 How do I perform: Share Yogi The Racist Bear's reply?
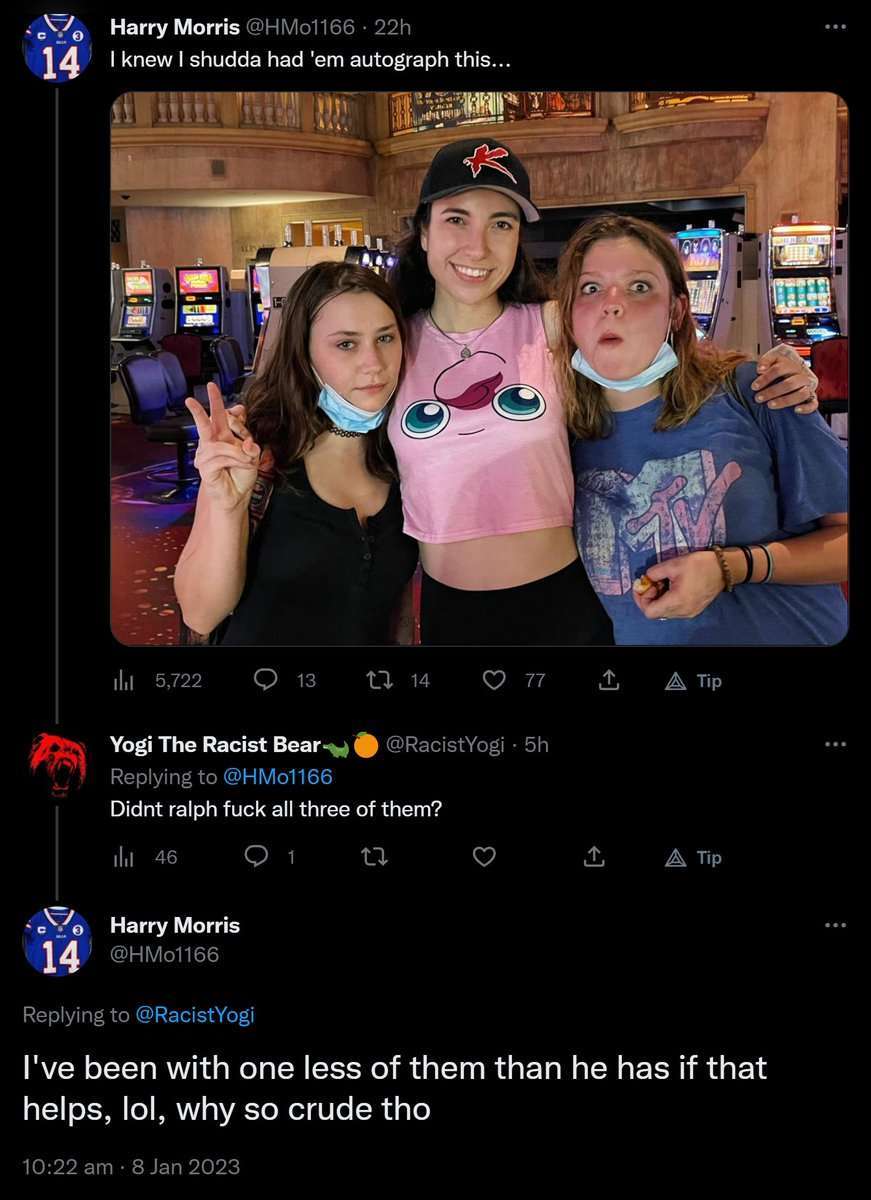click(x=594, y=857)
